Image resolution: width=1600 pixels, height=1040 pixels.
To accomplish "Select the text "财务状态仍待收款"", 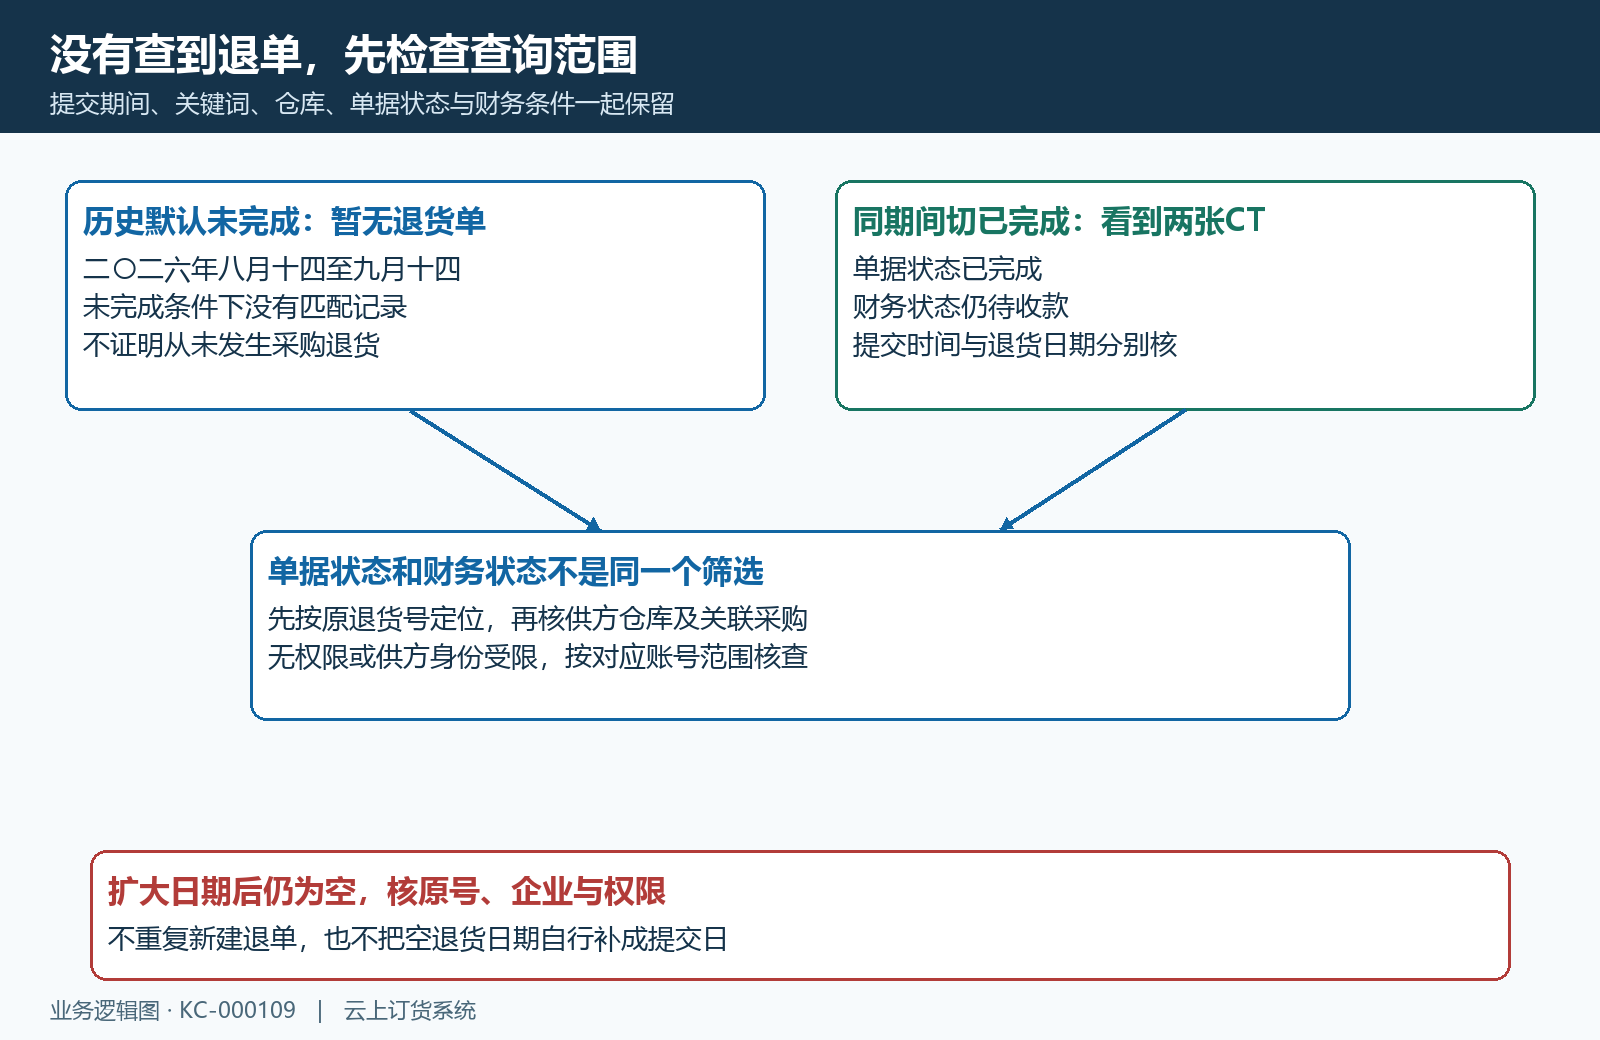I will point(961,307).
